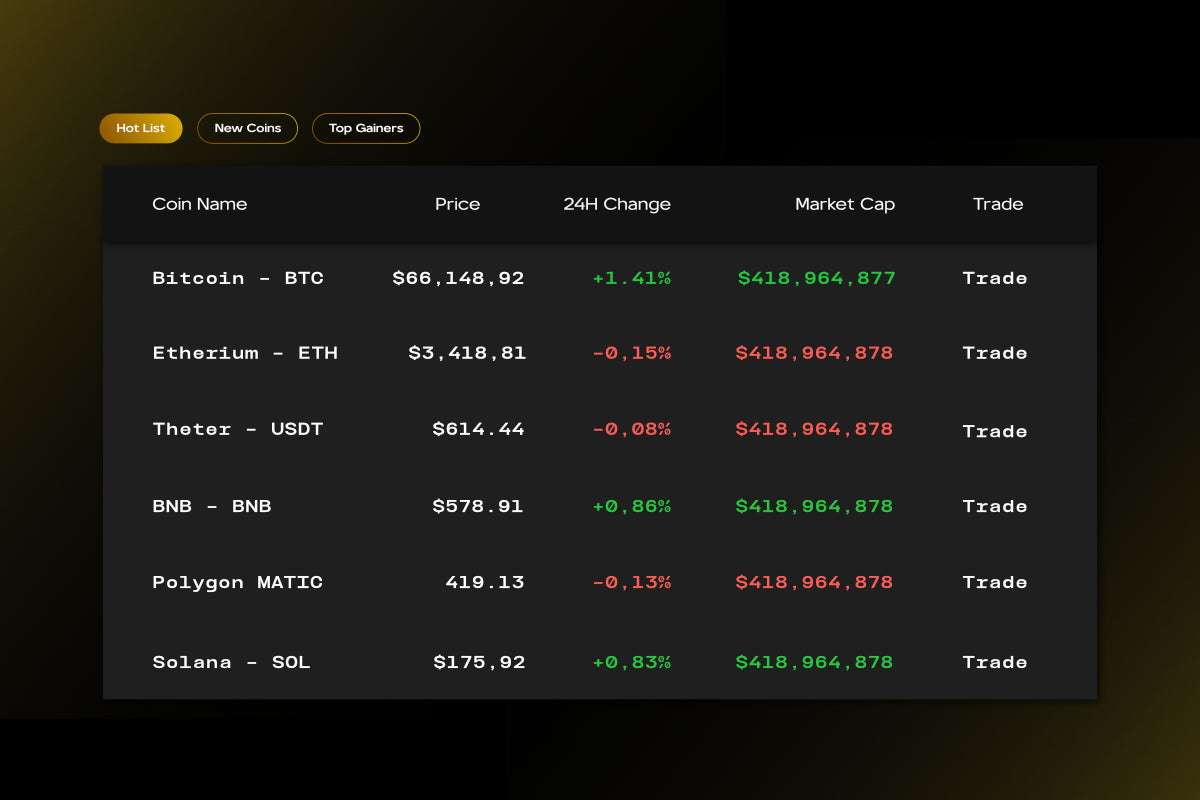Image resolution: width=1200 pixels, height=800 pixels.
Task: Select the Hot List tab
Action: (141, 128)
